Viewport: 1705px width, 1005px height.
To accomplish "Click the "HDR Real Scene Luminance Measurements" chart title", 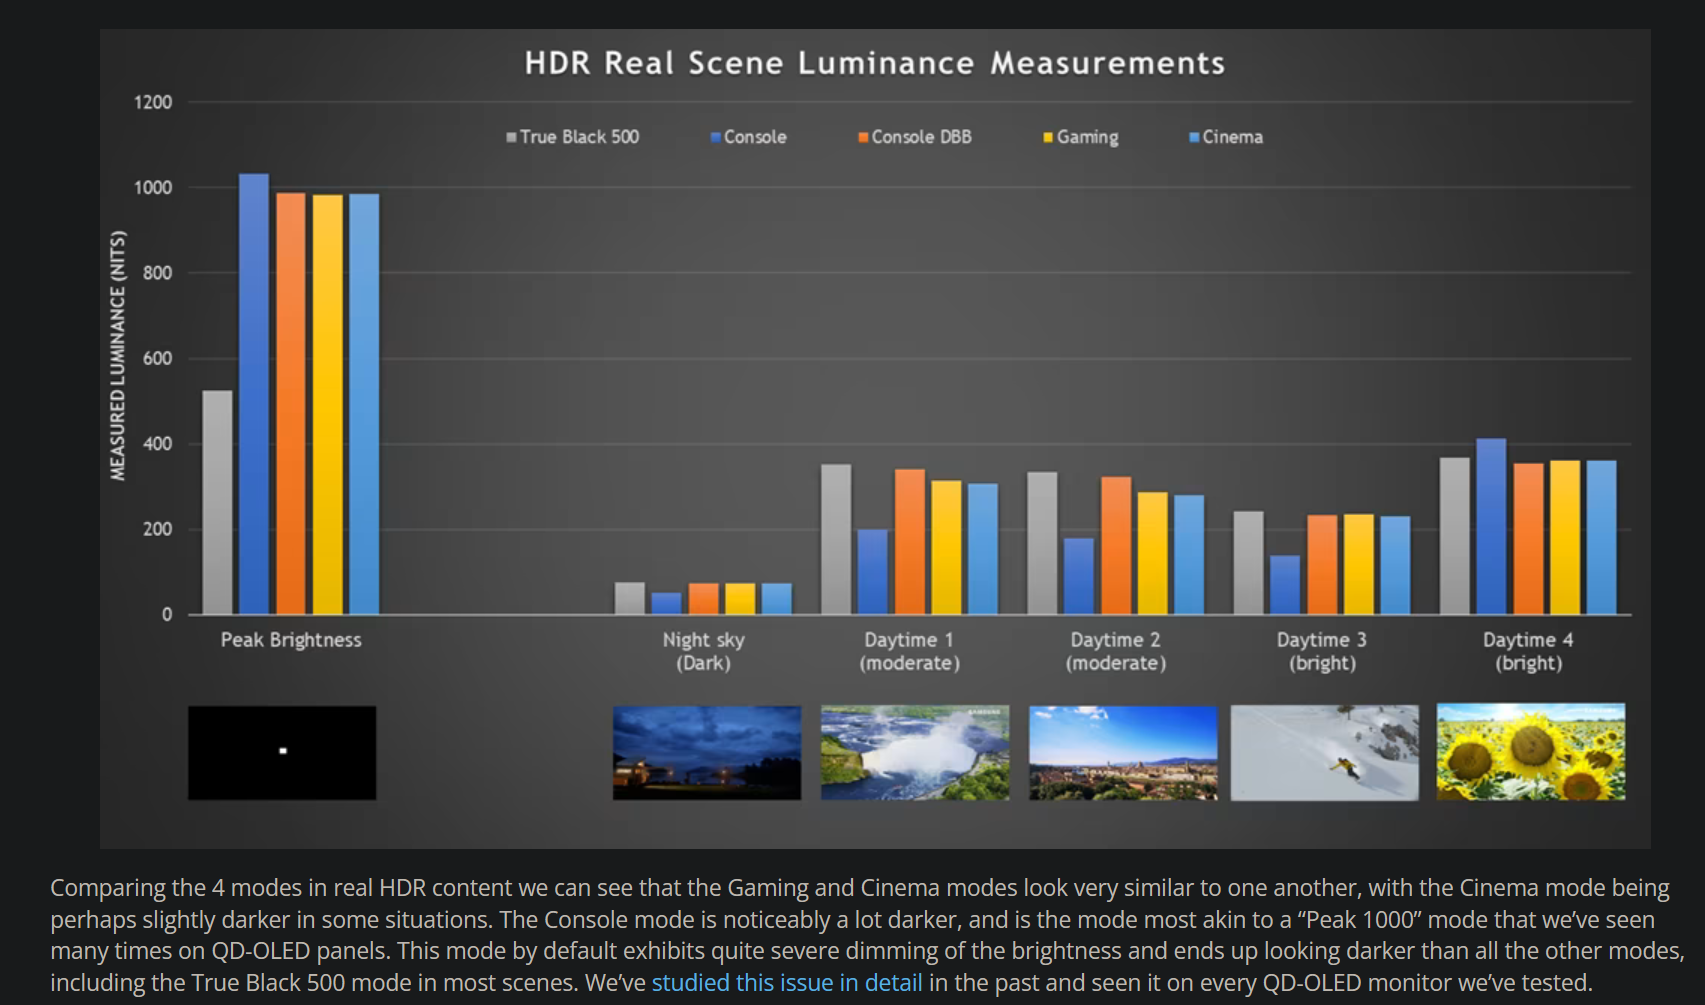I will pos(874,63).
